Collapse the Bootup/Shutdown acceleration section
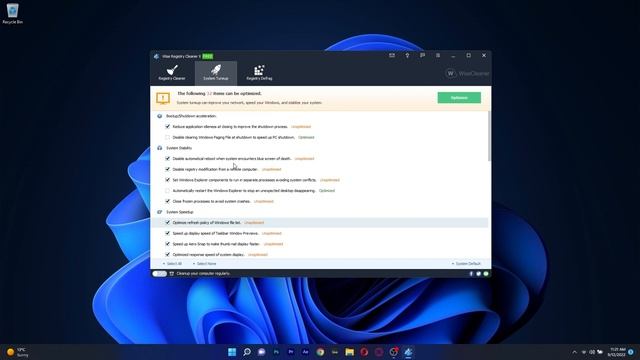 click(160, 116)
